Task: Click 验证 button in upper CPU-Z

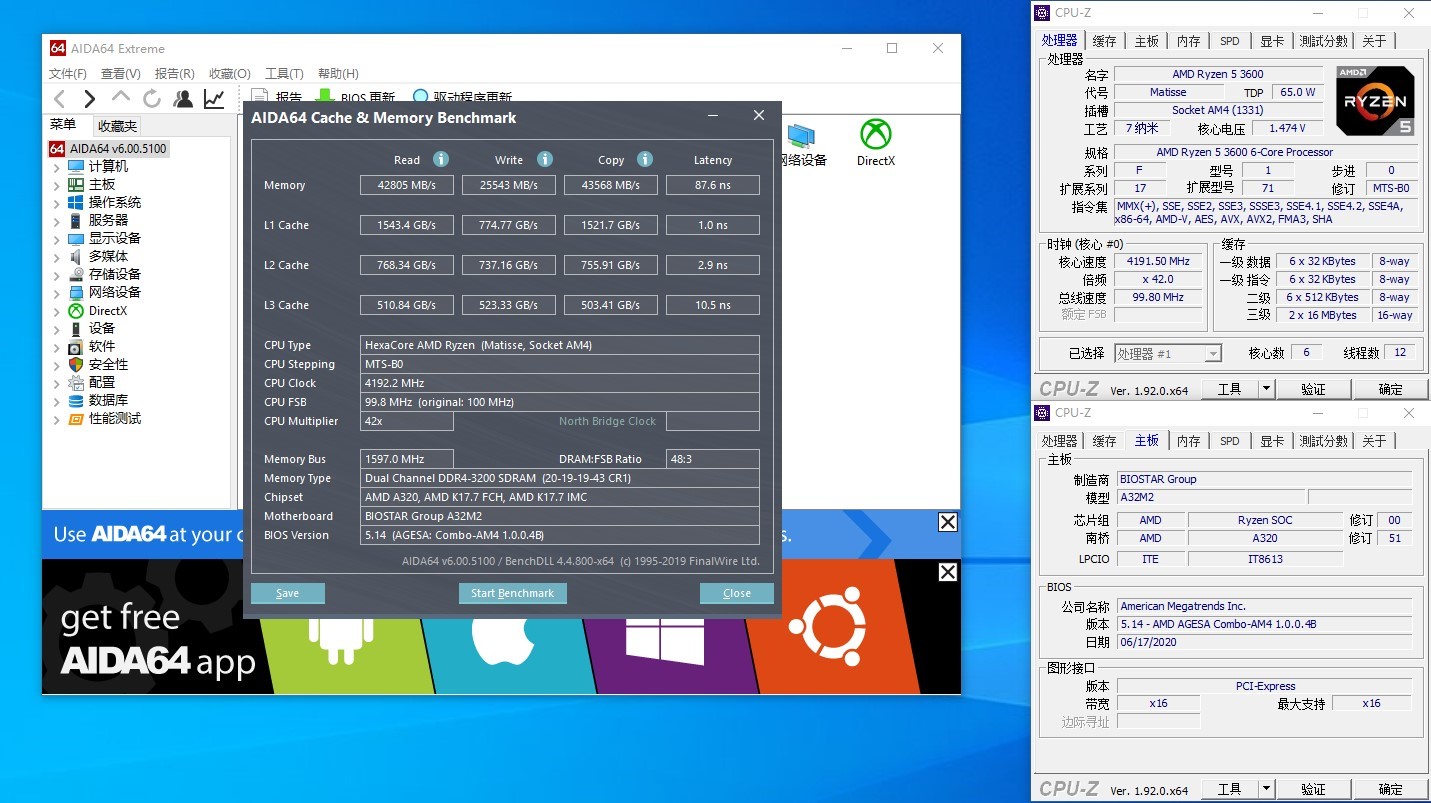Action: pyautogui.click(x=1313, y=389)
